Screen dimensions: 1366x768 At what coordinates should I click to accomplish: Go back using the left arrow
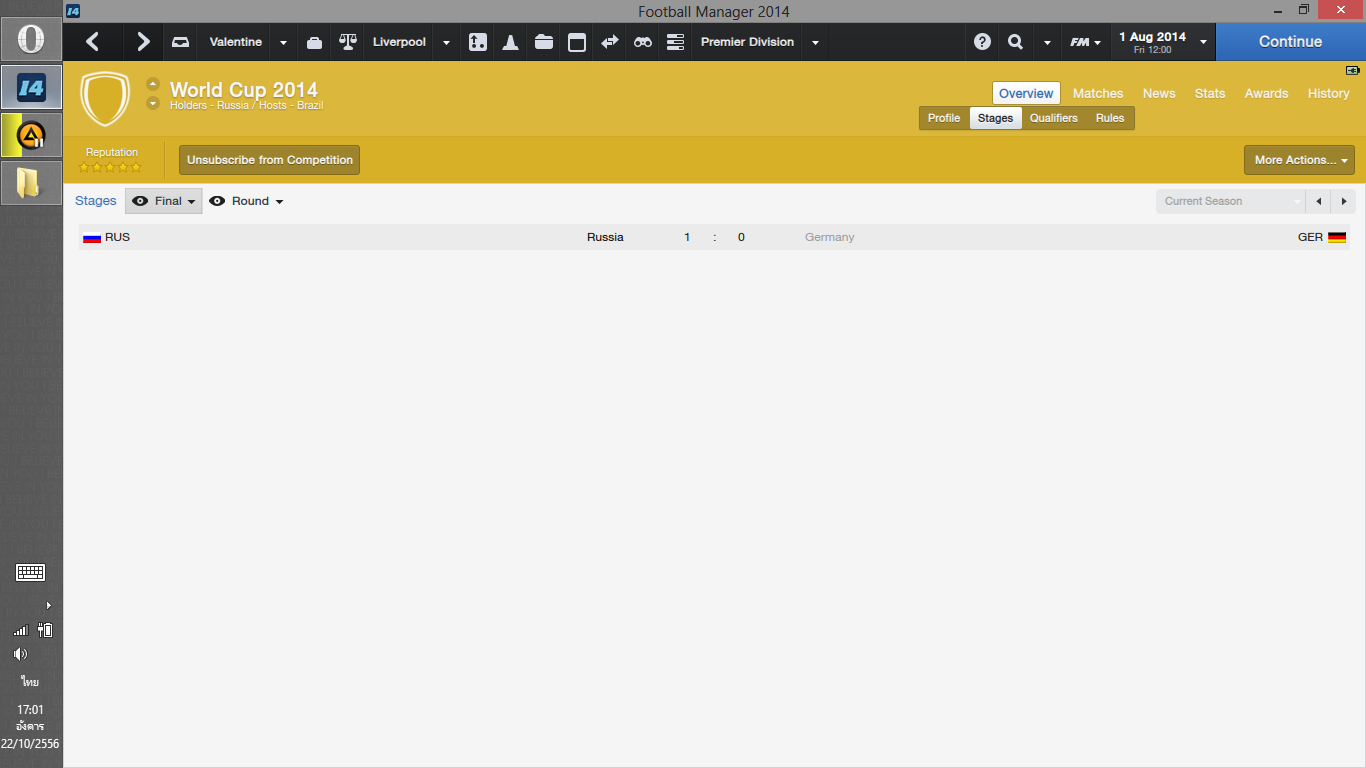[93, 42]
